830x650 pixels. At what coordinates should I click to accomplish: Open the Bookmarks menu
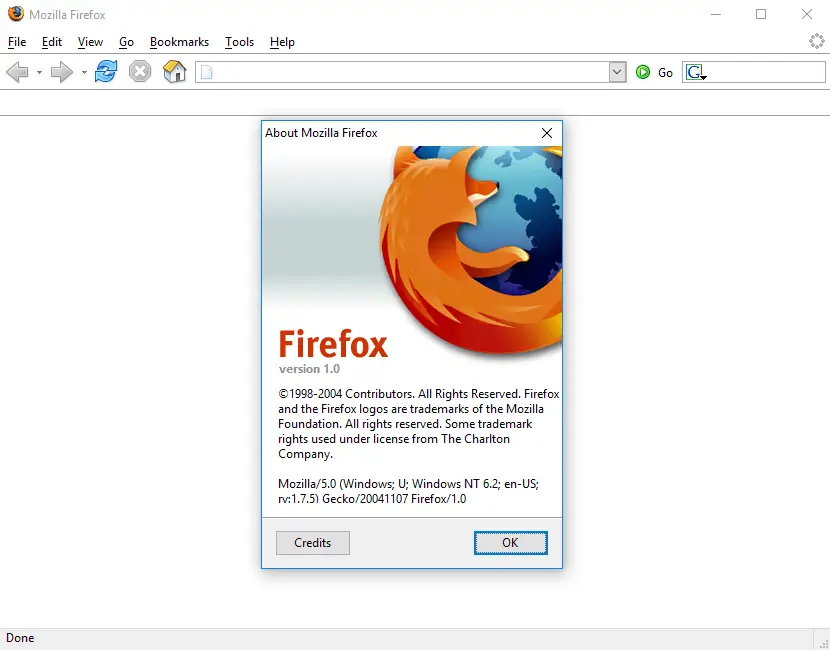click(179, 42)
